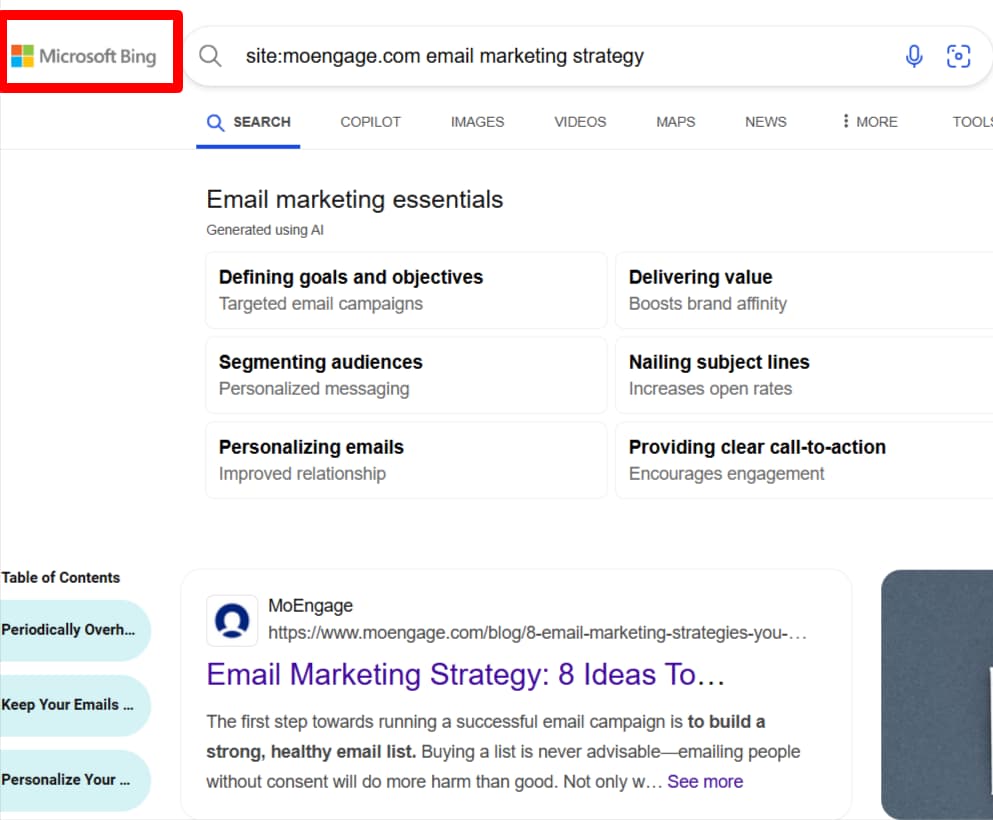
Task: Open visual search camera icon
Action: point(958,56)
